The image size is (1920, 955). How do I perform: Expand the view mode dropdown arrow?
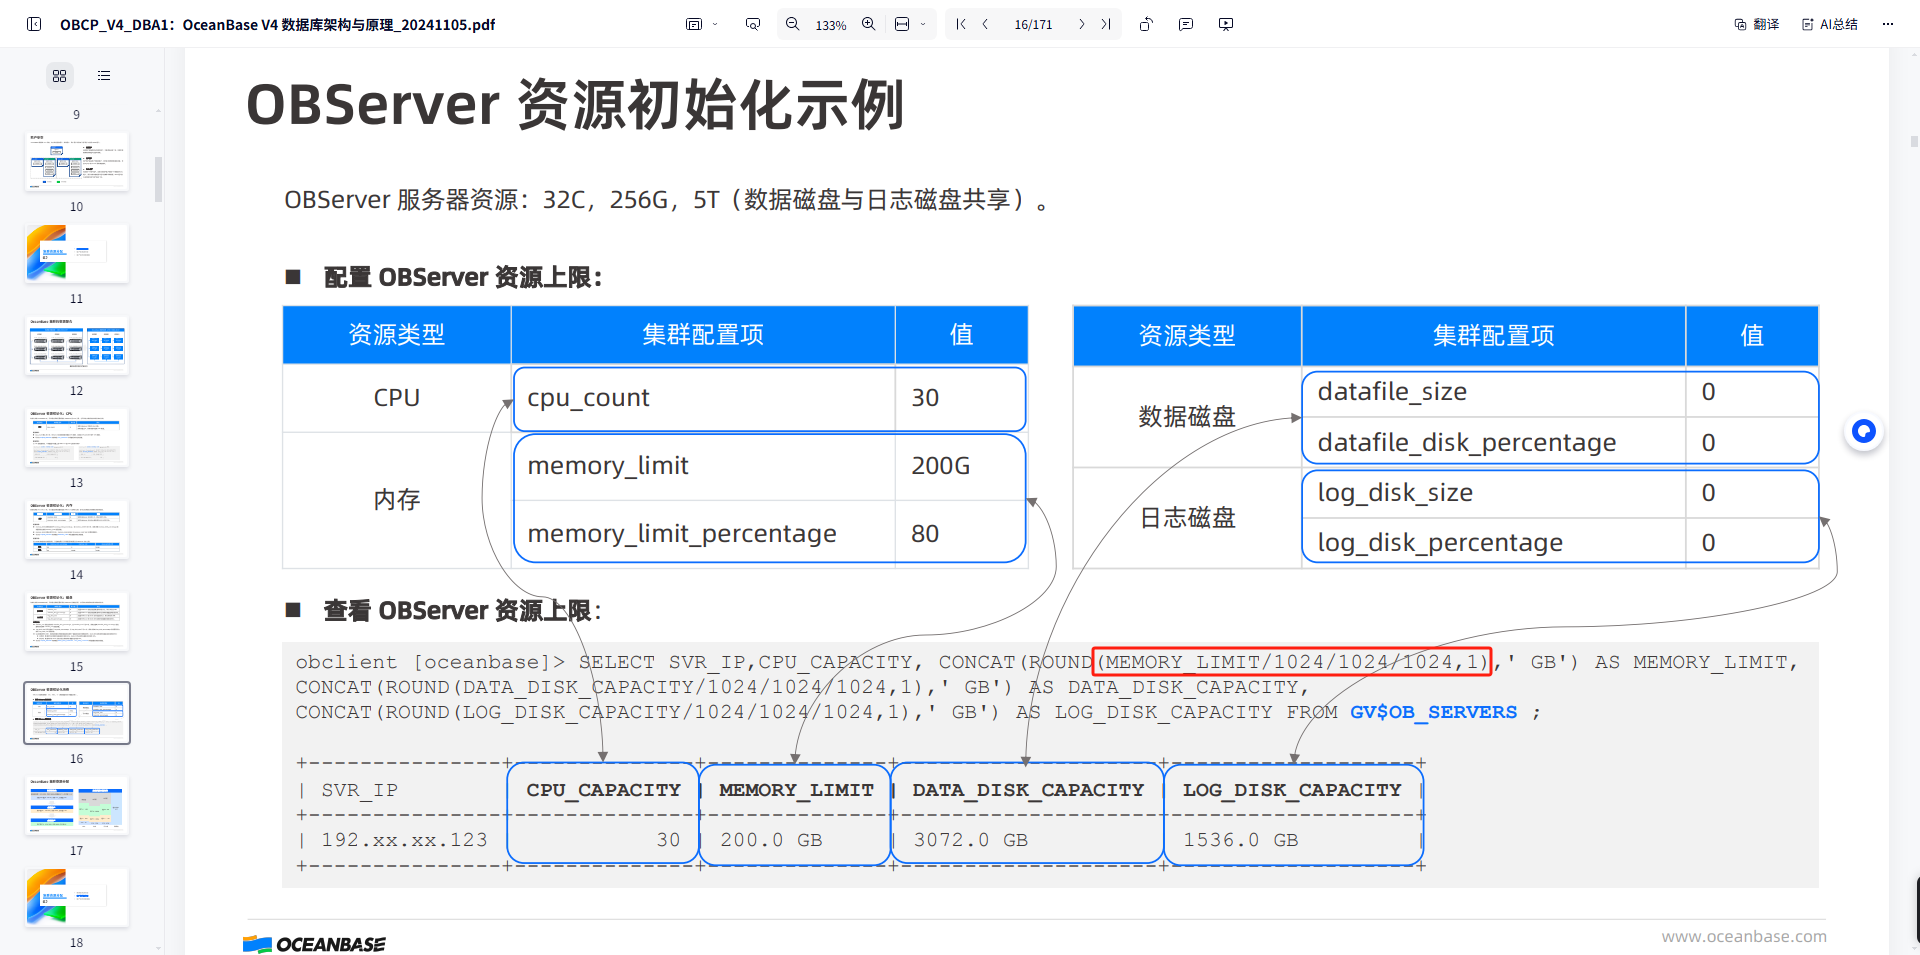pyautogui.click(x=715, y=24)
